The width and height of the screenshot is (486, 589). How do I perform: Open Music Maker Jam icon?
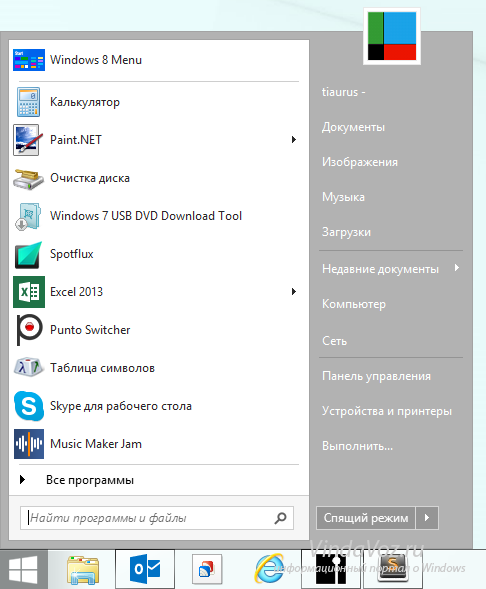click(x=29, y=444)
